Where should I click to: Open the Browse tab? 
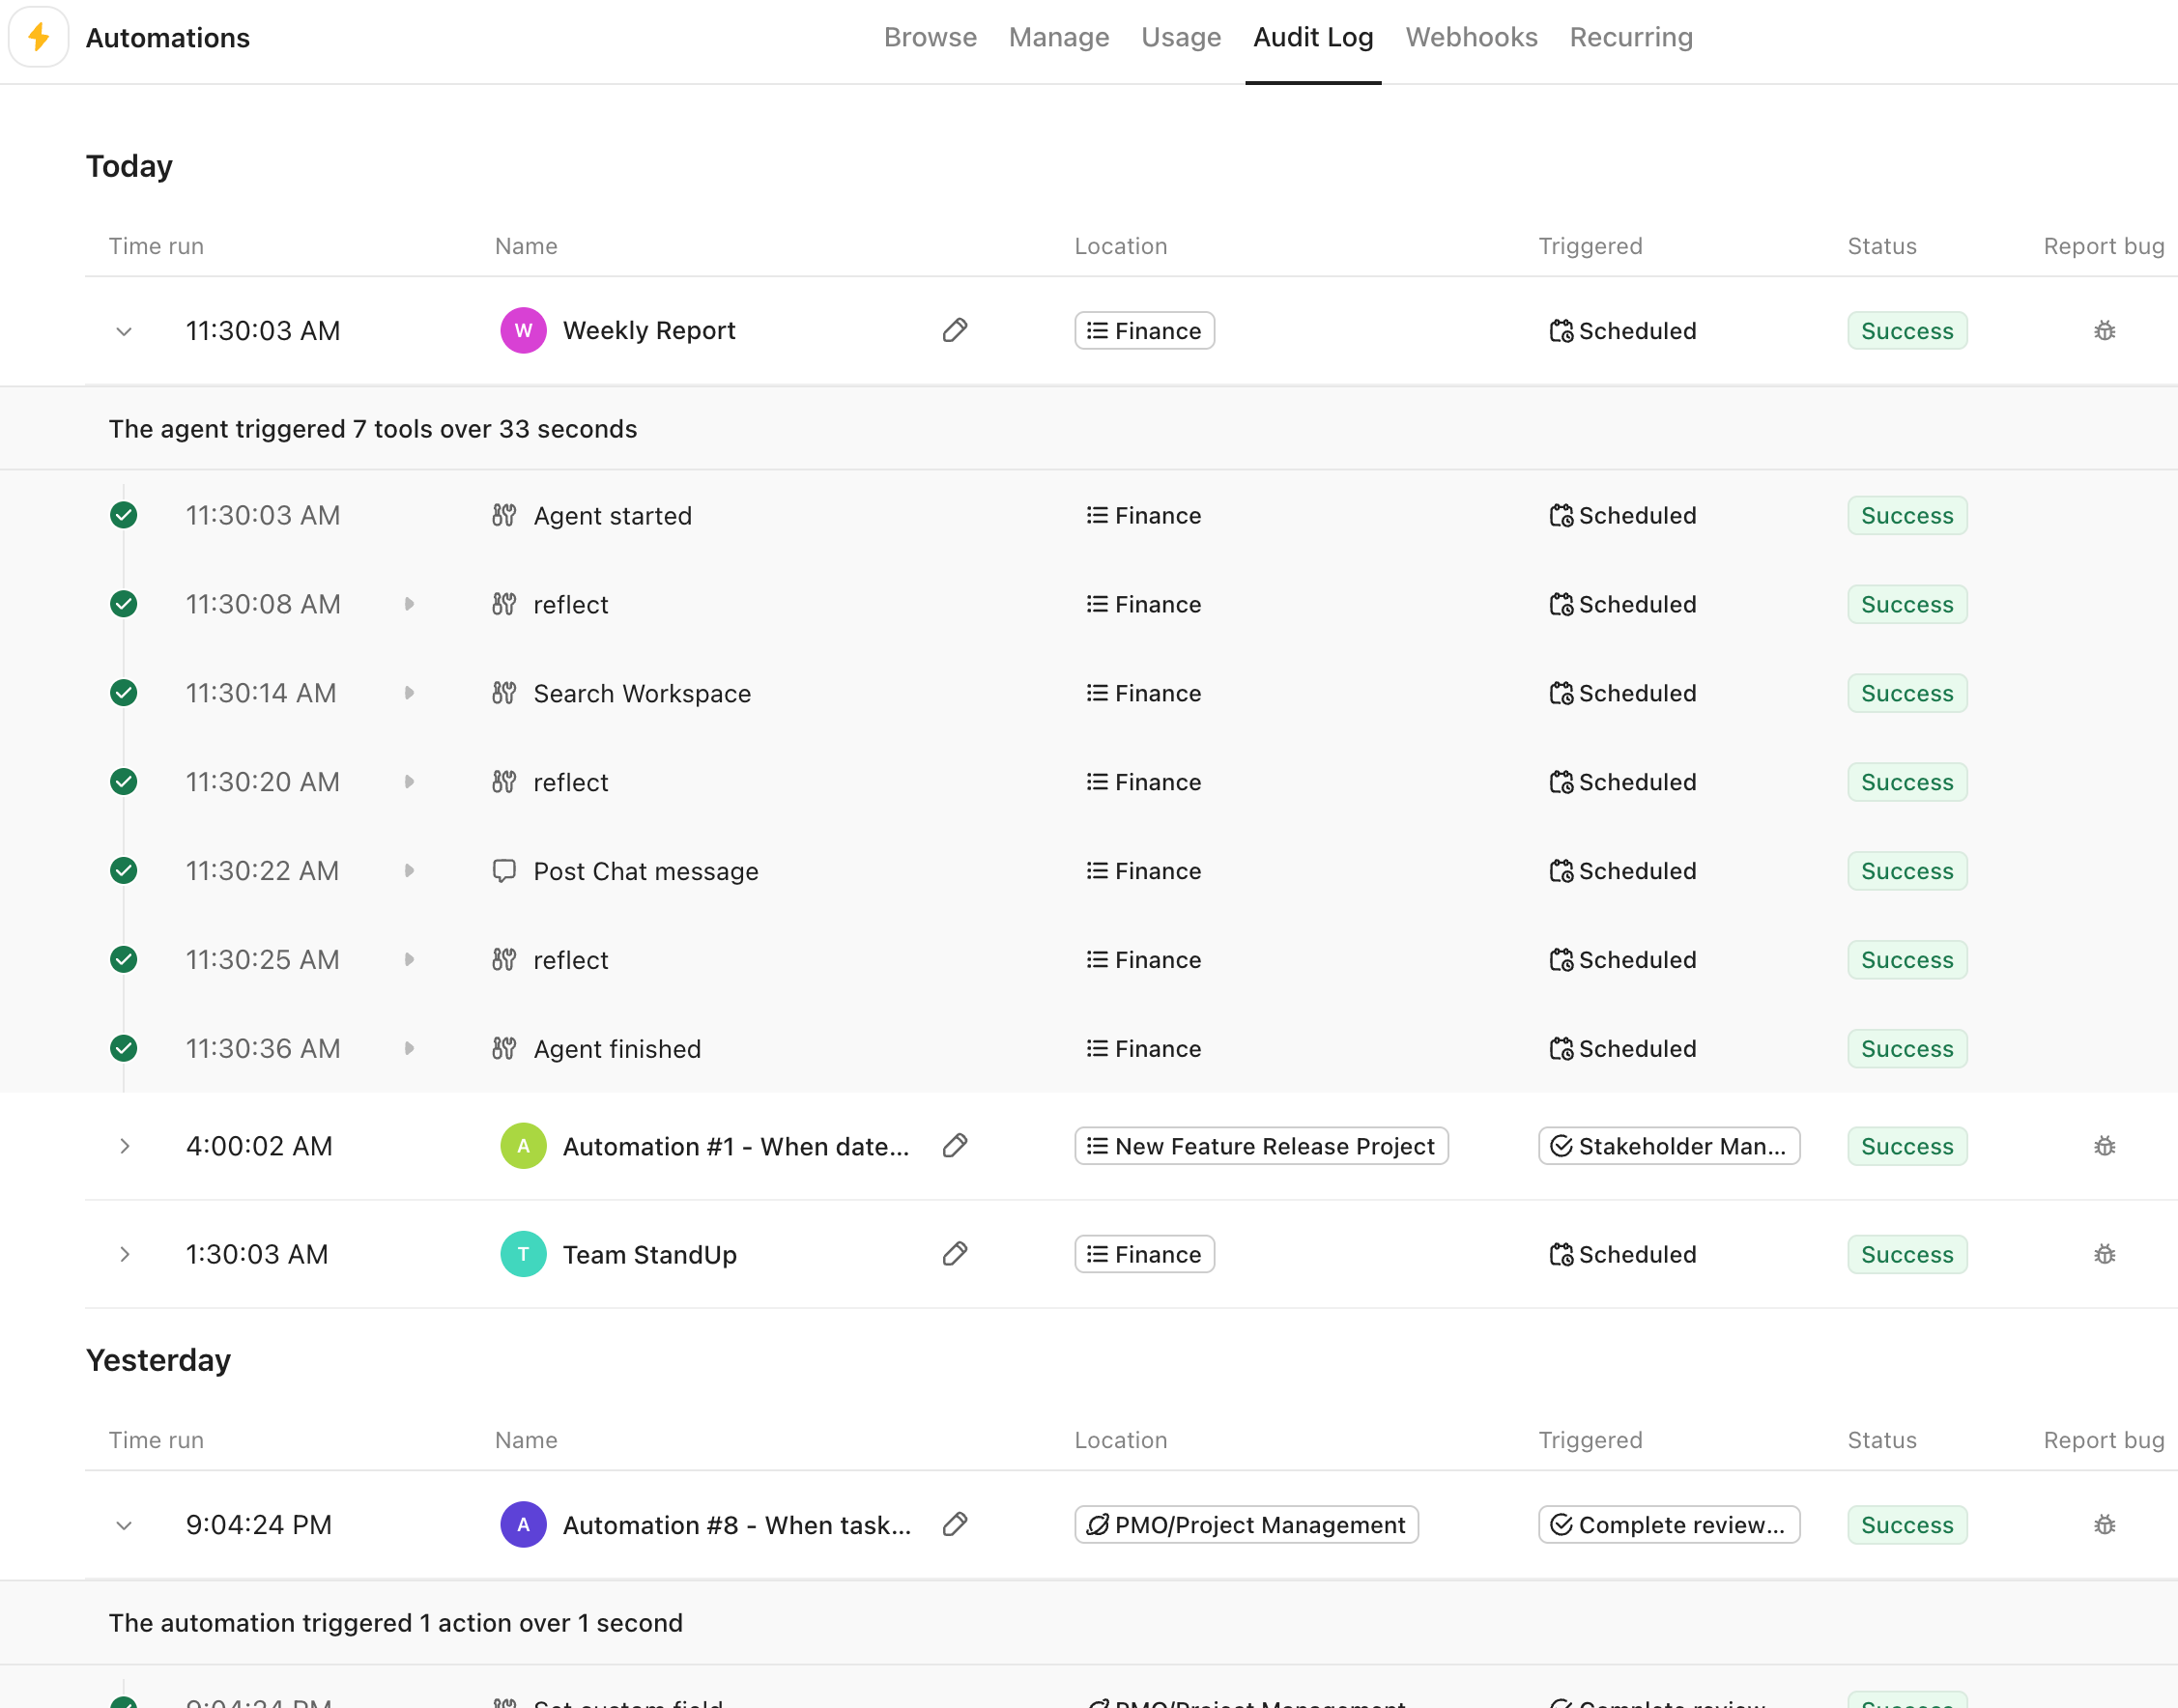[930, 37]
